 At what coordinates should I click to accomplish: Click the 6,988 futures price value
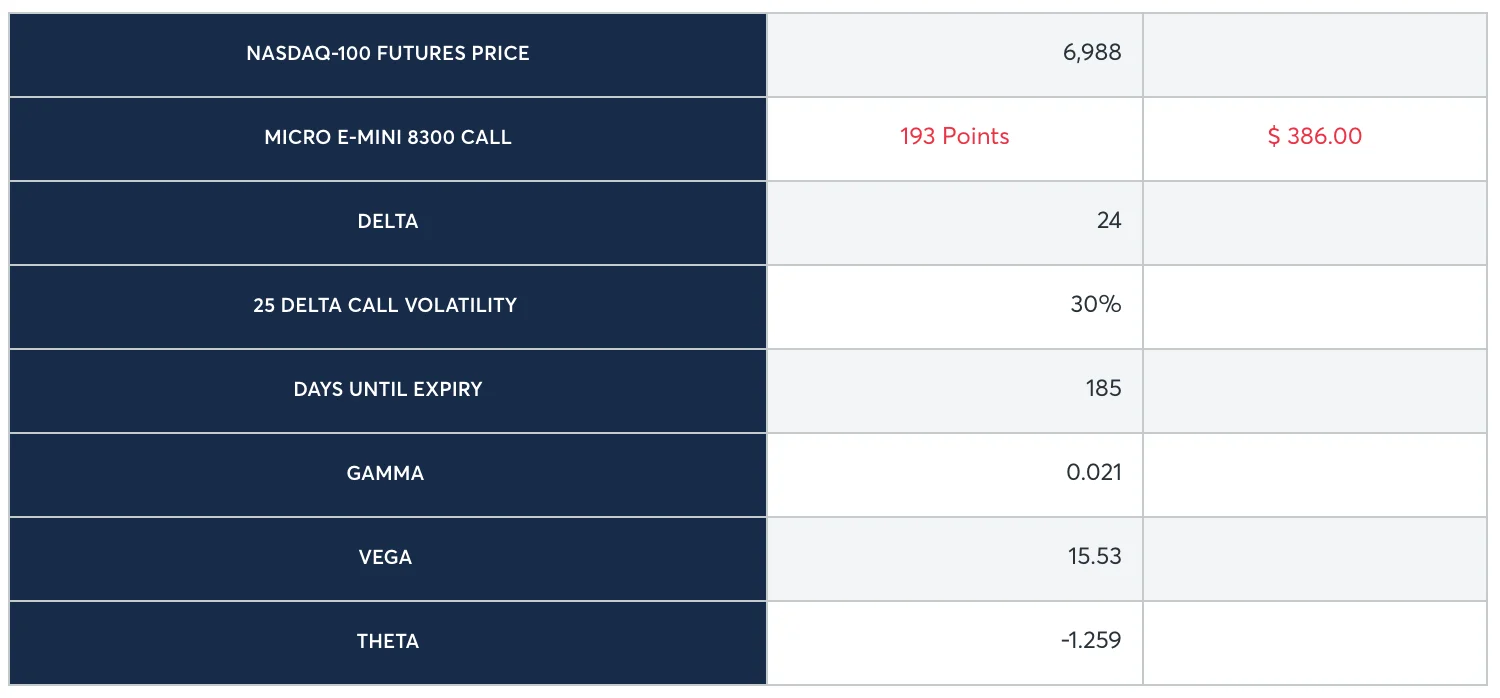1092,54
